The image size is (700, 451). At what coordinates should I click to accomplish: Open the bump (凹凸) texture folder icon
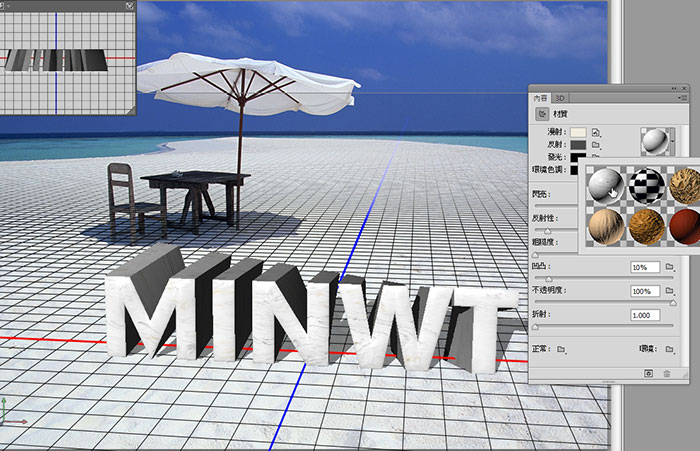(x=669, y=267)
